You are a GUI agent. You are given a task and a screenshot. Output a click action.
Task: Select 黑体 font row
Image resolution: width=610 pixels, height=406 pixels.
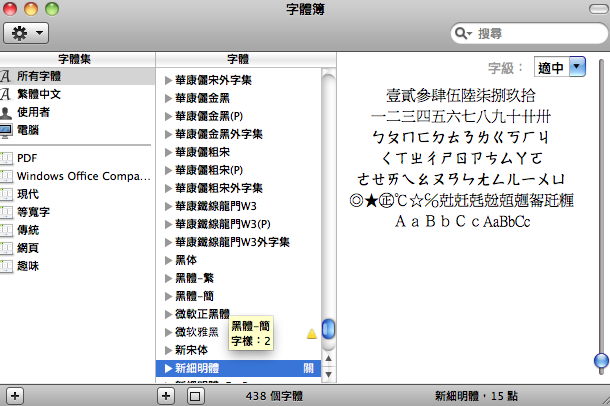tap(238, 260)
